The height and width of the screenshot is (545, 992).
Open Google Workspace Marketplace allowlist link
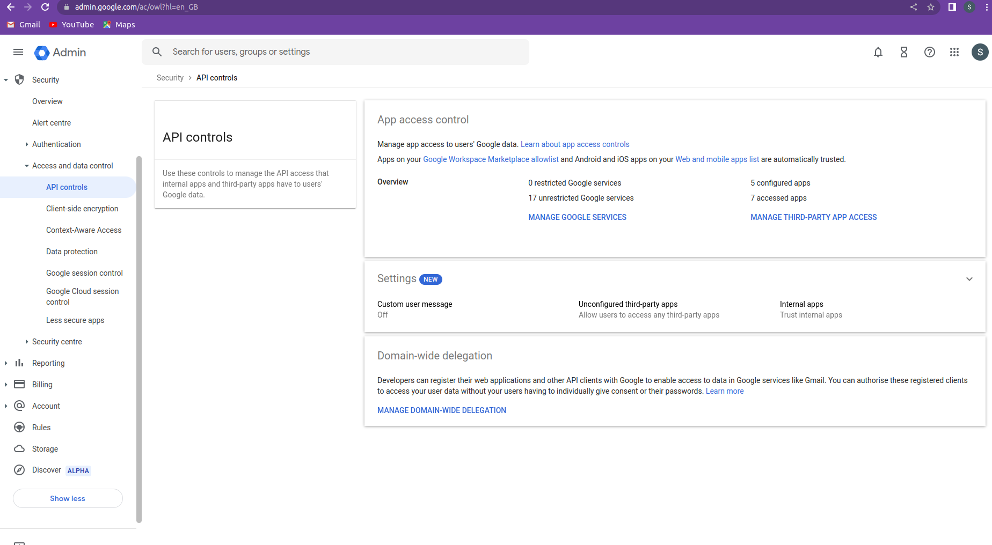pos(490,160)
